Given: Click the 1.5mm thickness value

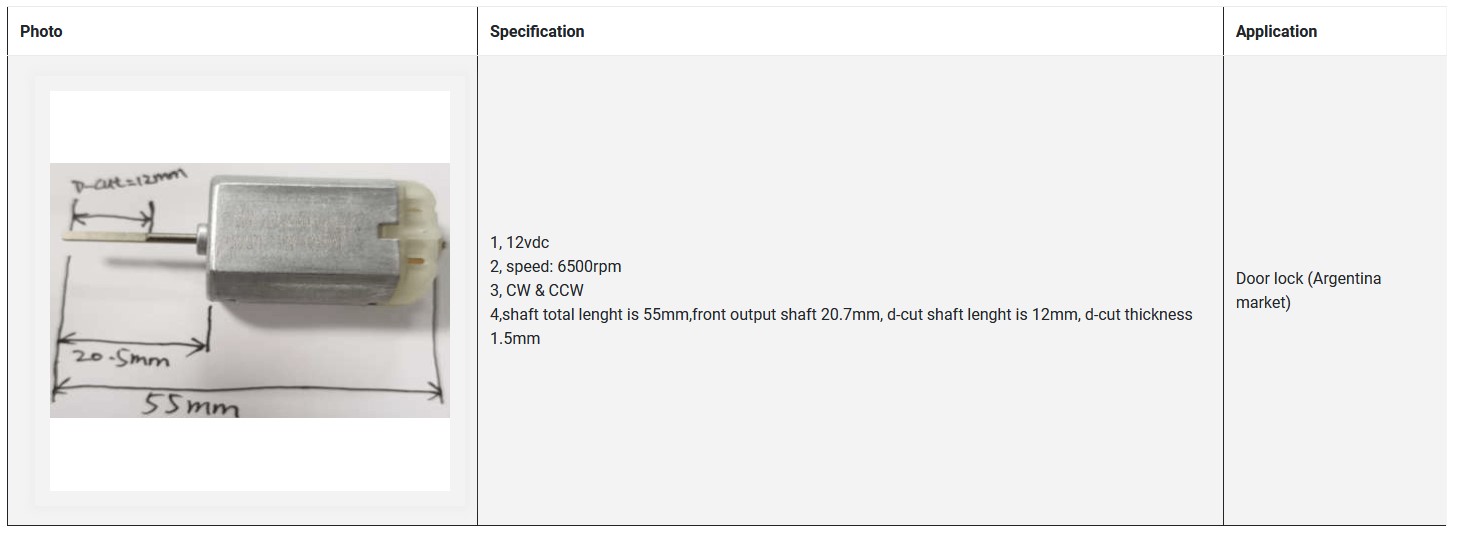Looking at the screenshot, I should point(514,338).
